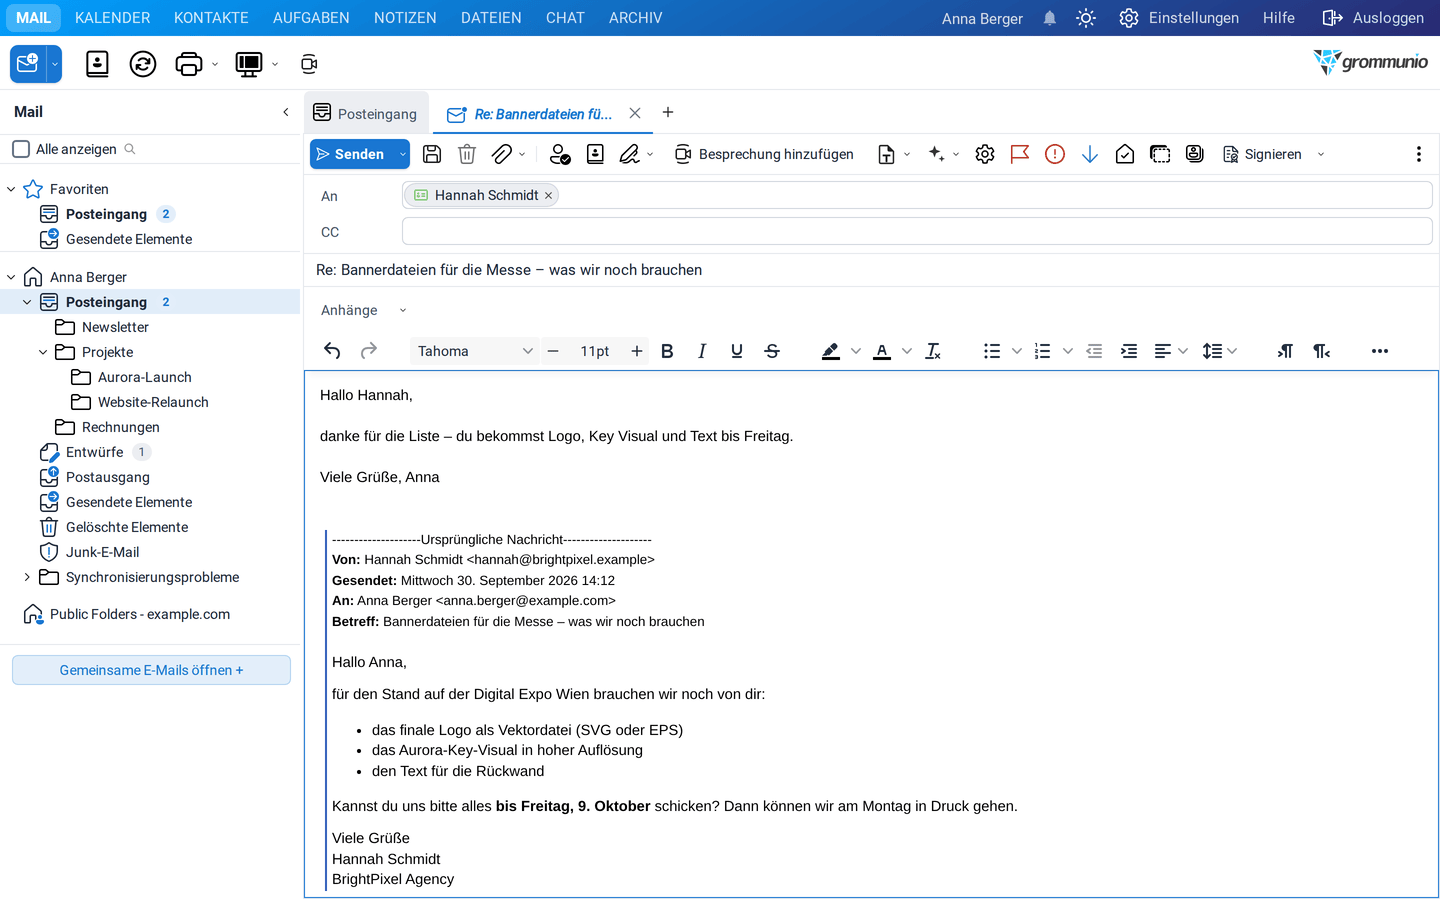The width and height of the screenshot is (1440, 900).
Task: Open the three-dot more options in editor toolbar
Action: click(x=1380, y=351)
